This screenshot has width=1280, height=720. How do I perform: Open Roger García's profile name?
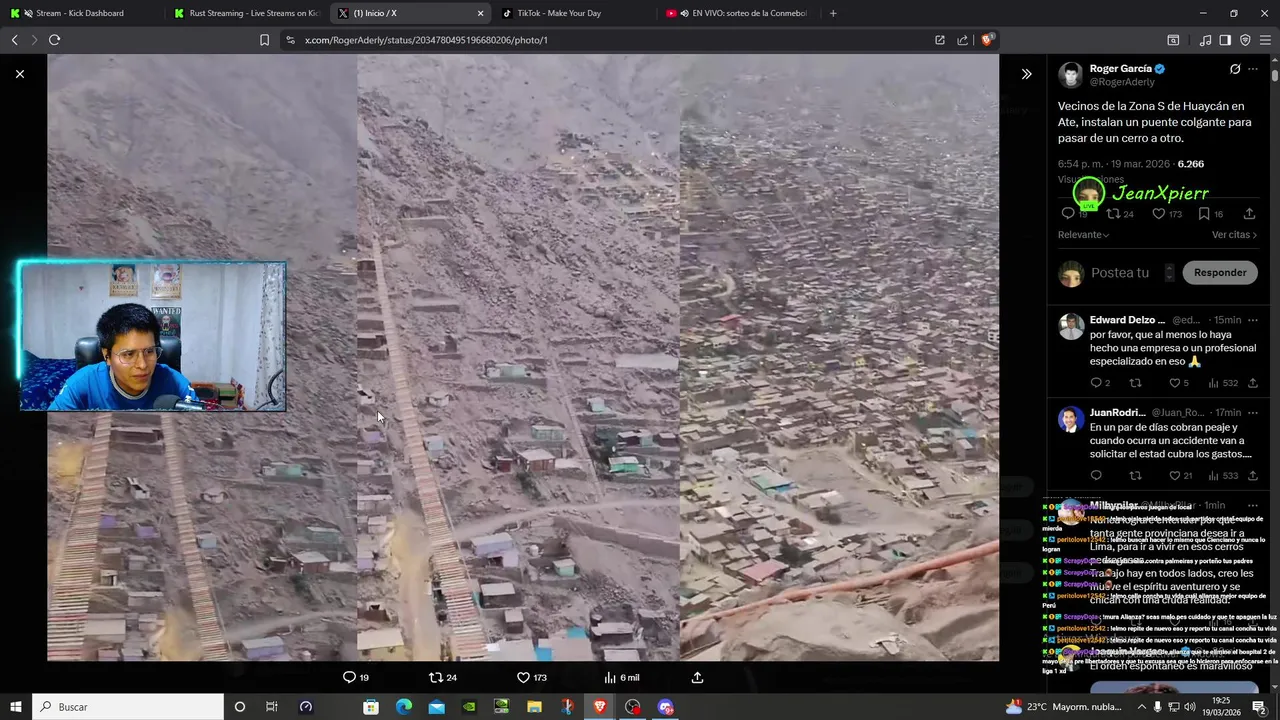point(1120,69)
